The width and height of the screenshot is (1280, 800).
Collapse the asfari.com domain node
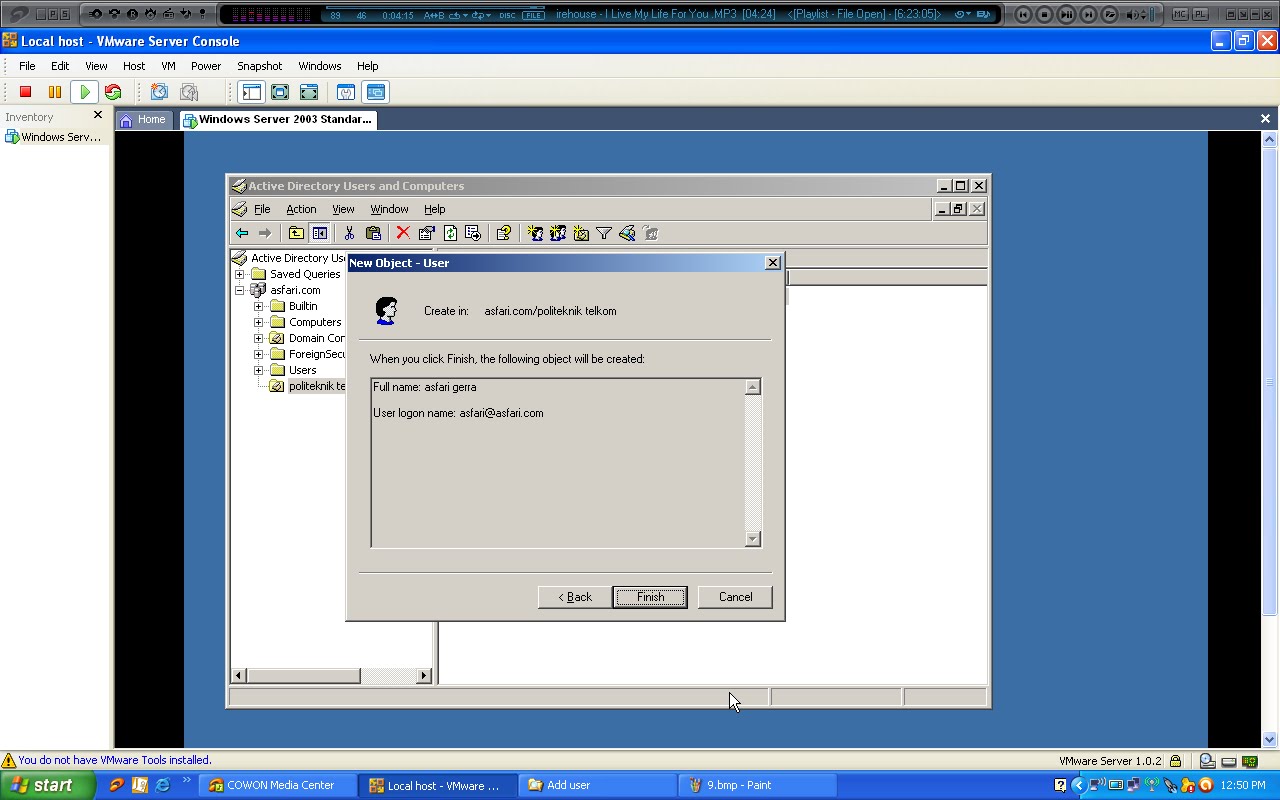coord(240,290)
